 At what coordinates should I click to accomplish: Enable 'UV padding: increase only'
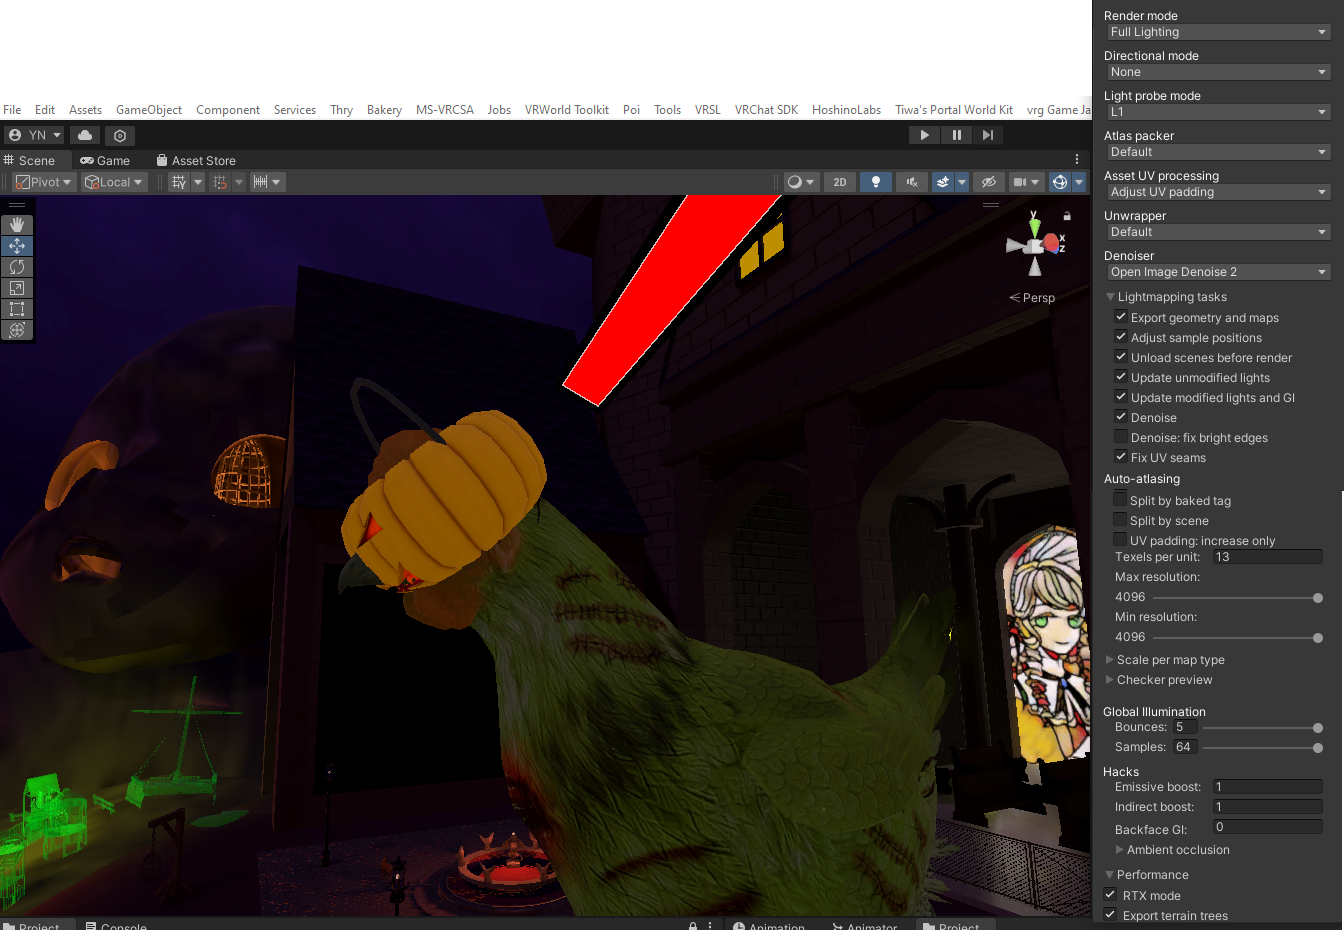(1120, 540)
